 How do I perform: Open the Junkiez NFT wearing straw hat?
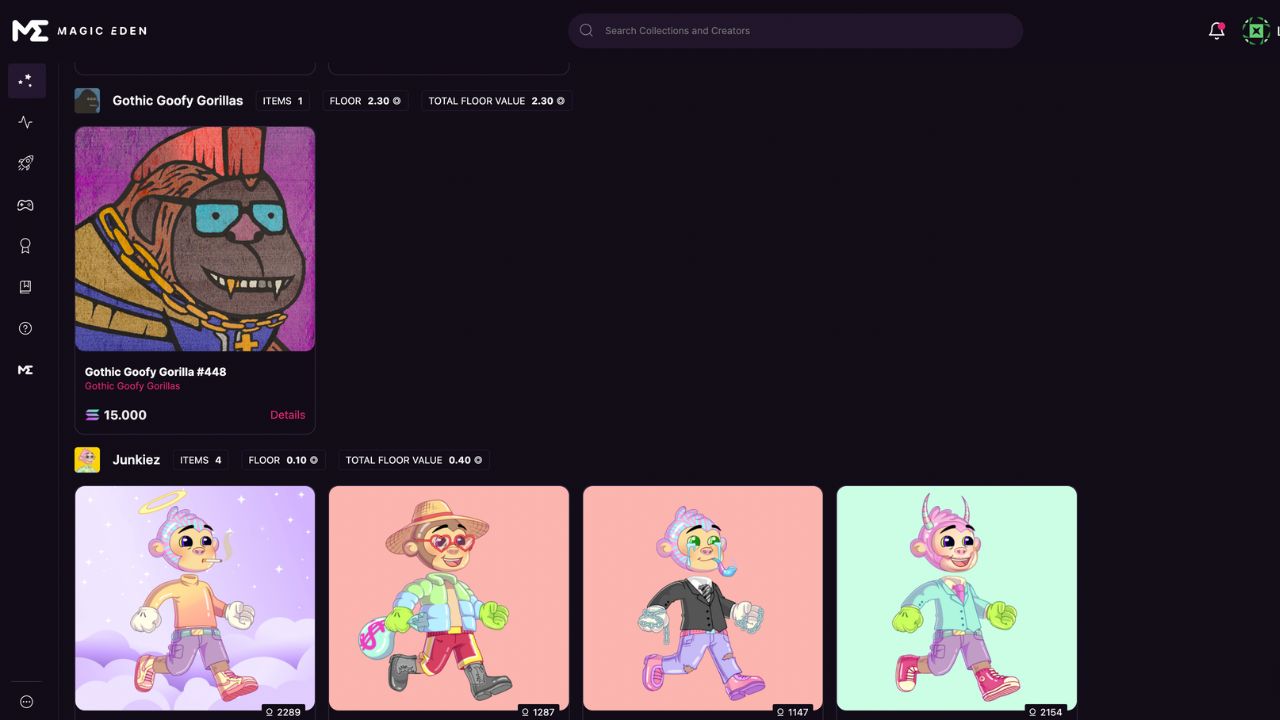(x=449, y=598)
